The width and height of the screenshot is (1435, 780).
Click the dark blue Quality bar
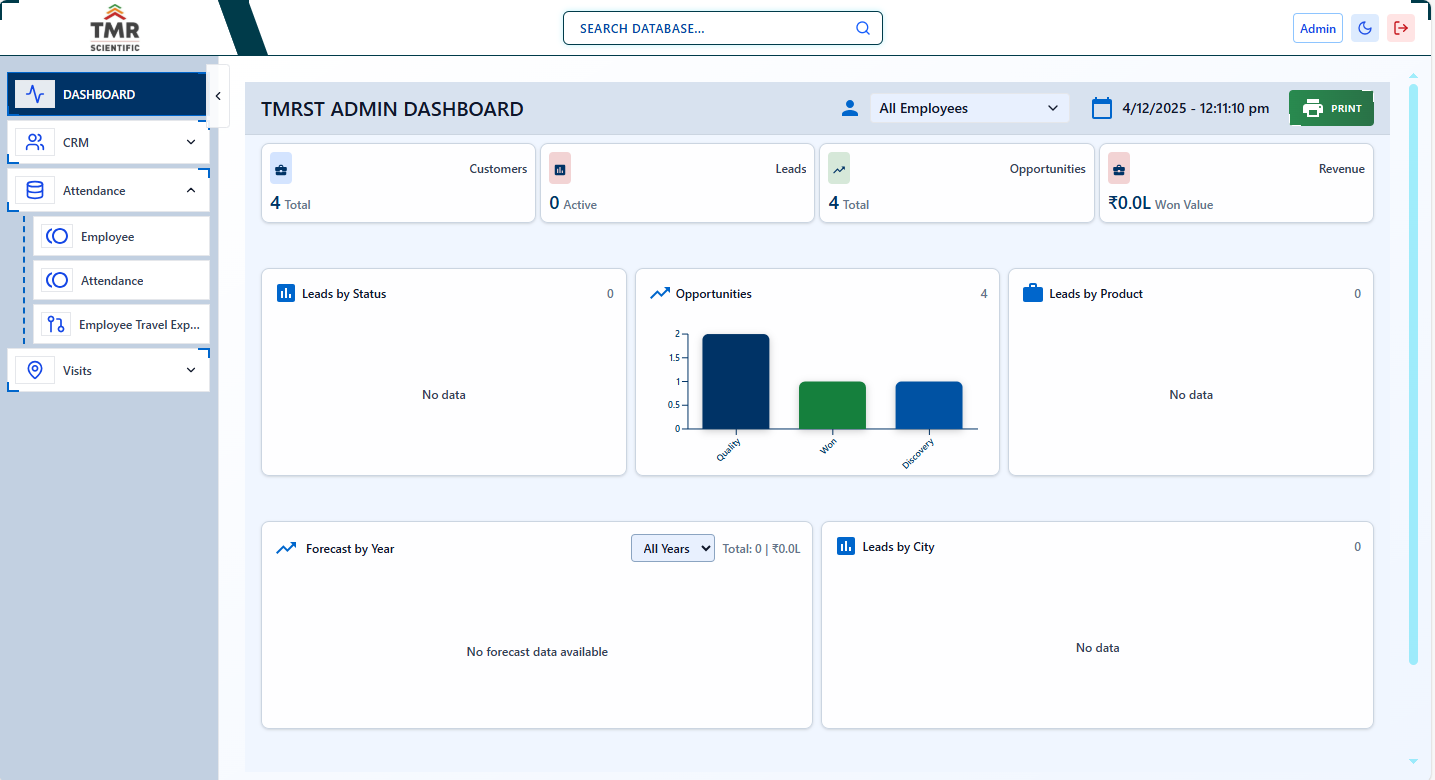click(x=735, y=381)
